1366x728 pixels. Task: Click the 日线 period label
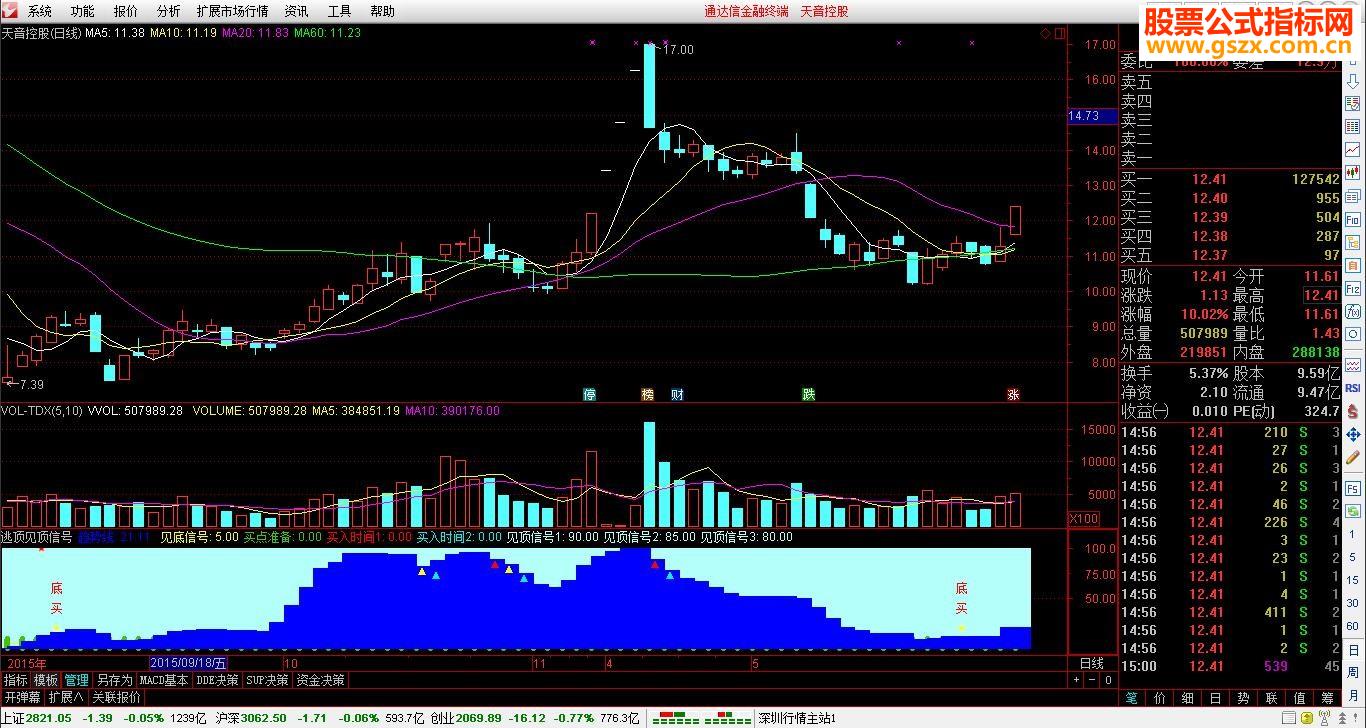click(x=1092, y=663)
